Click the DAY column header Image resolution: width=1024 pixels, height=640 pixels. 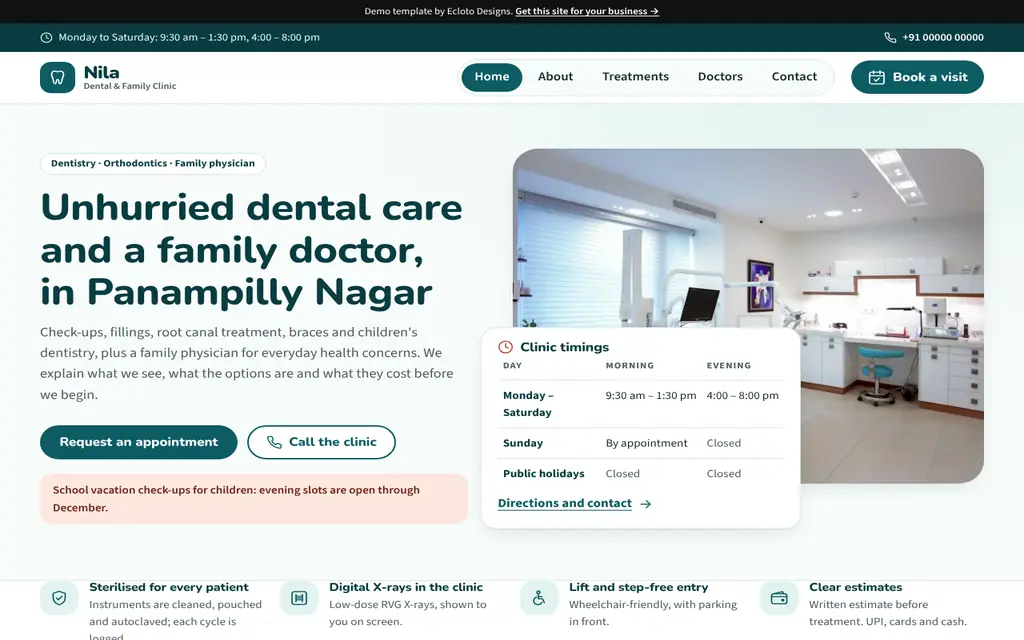[513, 366]
